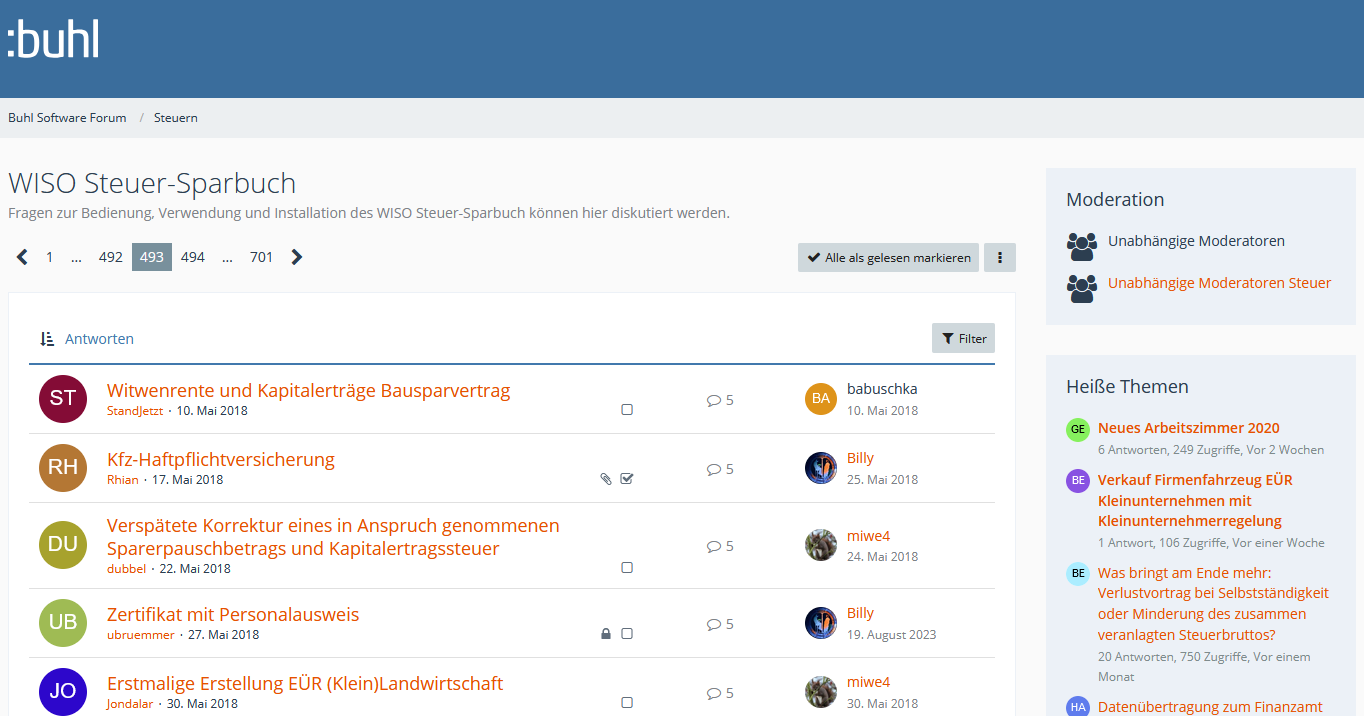
Task: Open JO avatar of Jondalar
Action: click(63, 692)
